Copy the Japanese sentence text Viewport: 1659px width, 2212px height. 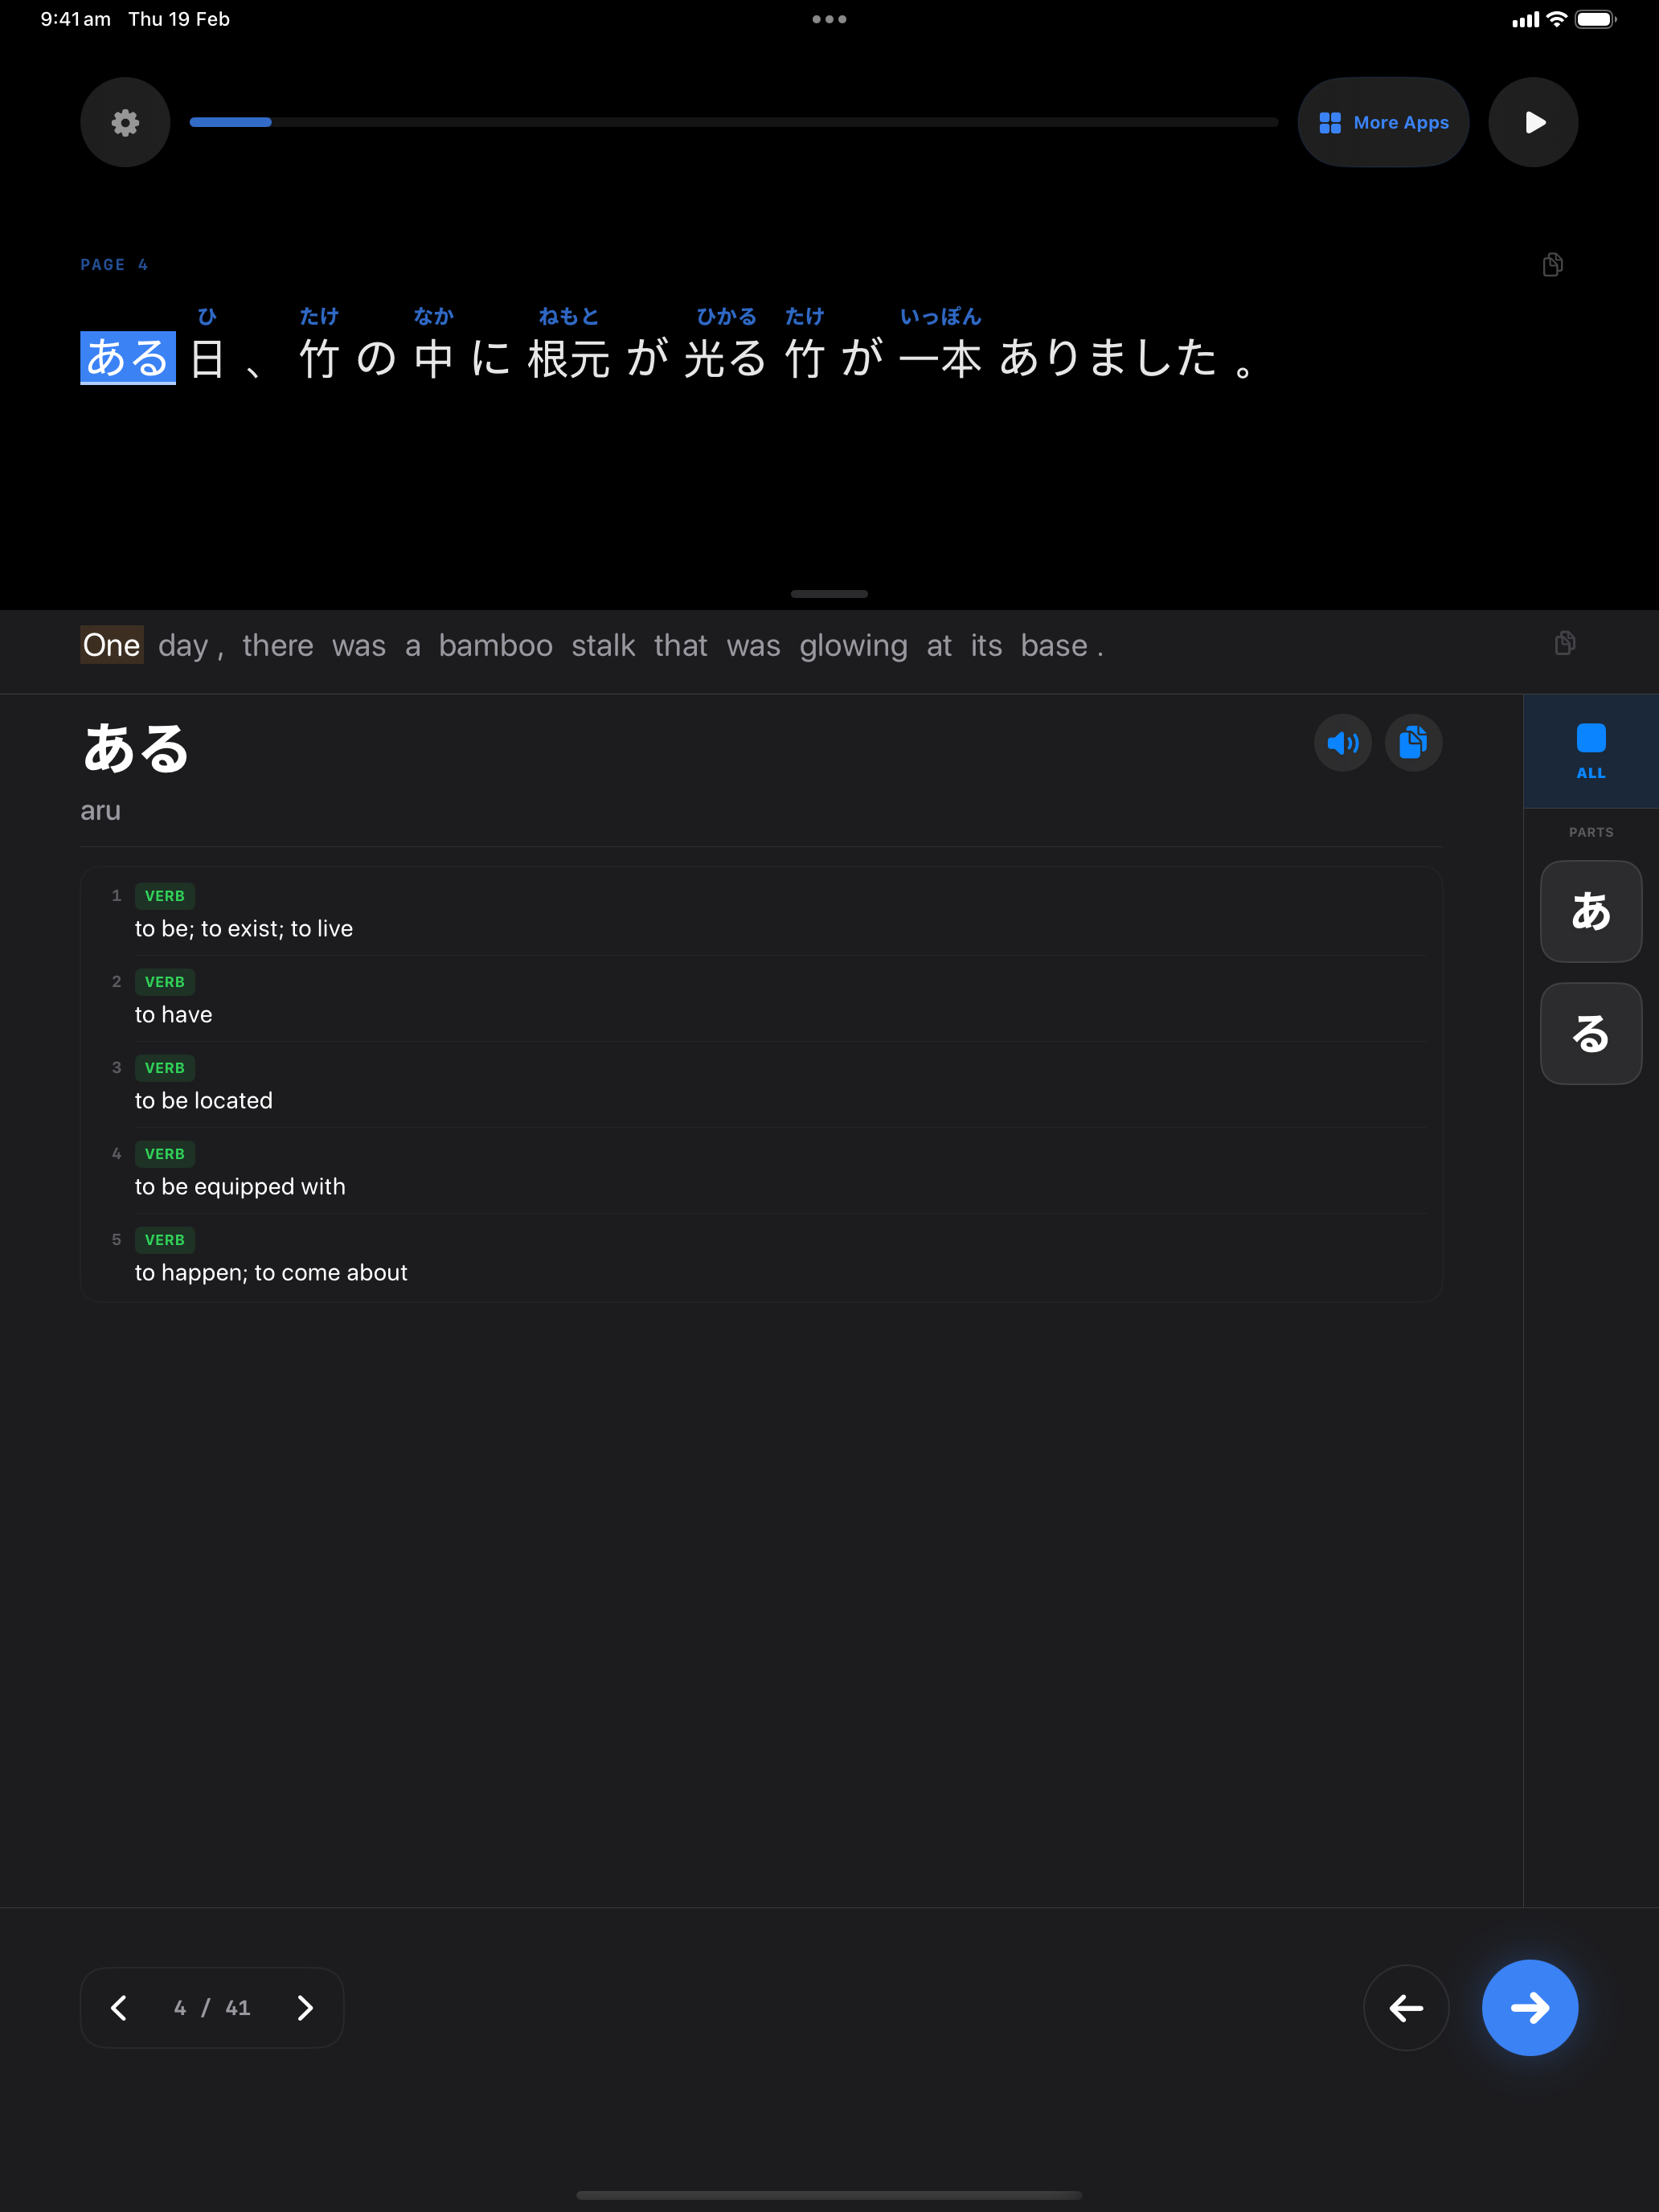point(1552,265)
